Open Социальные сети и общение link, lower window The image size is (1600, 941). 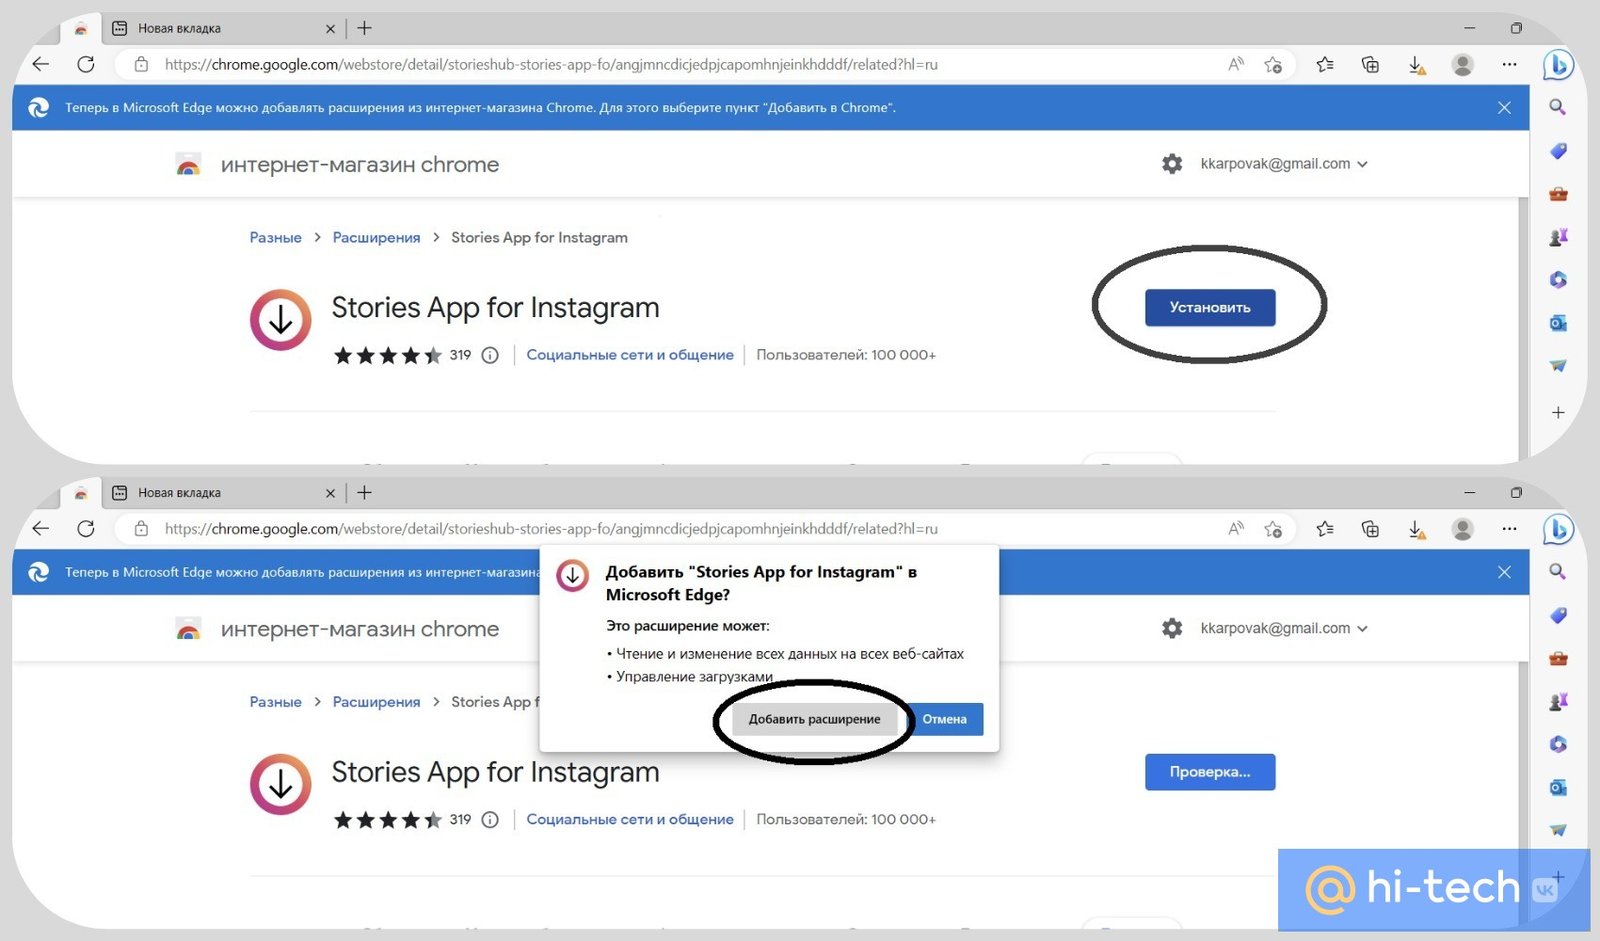(630, 819)
